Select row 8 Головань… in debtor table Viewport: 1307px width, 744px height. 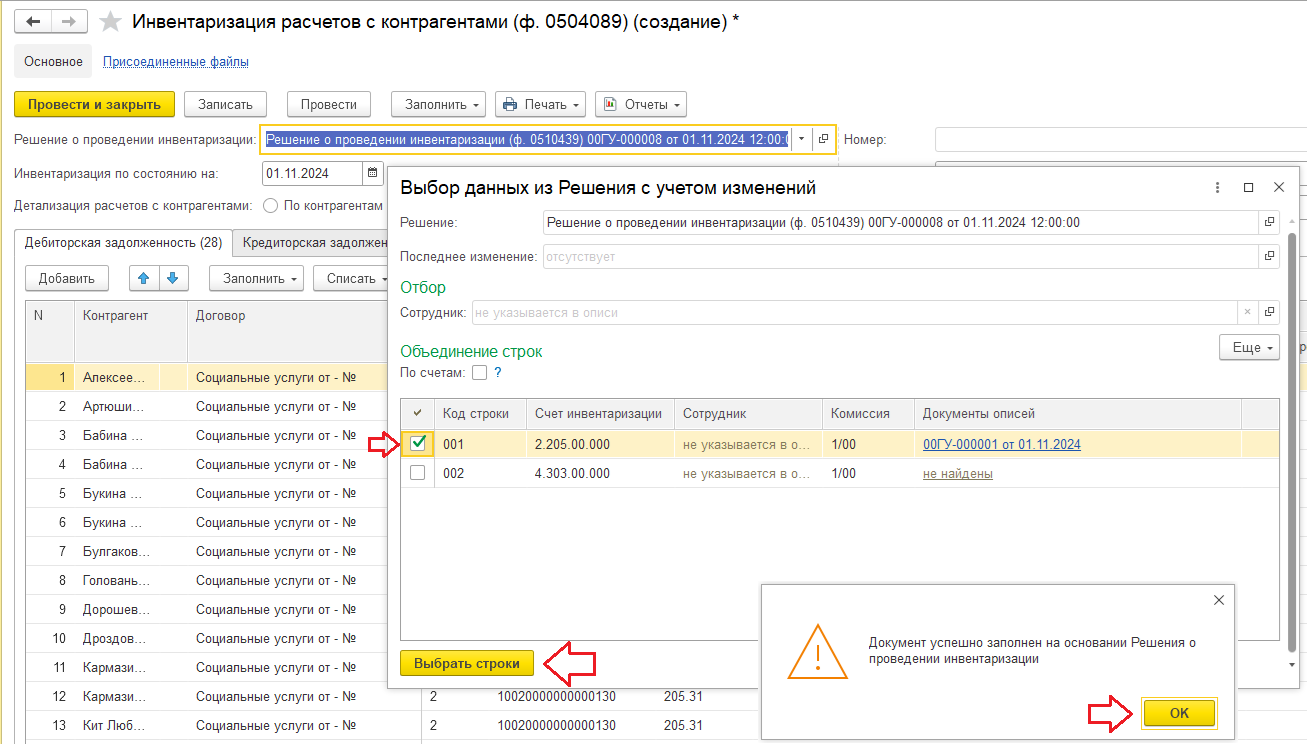point(206,580)
